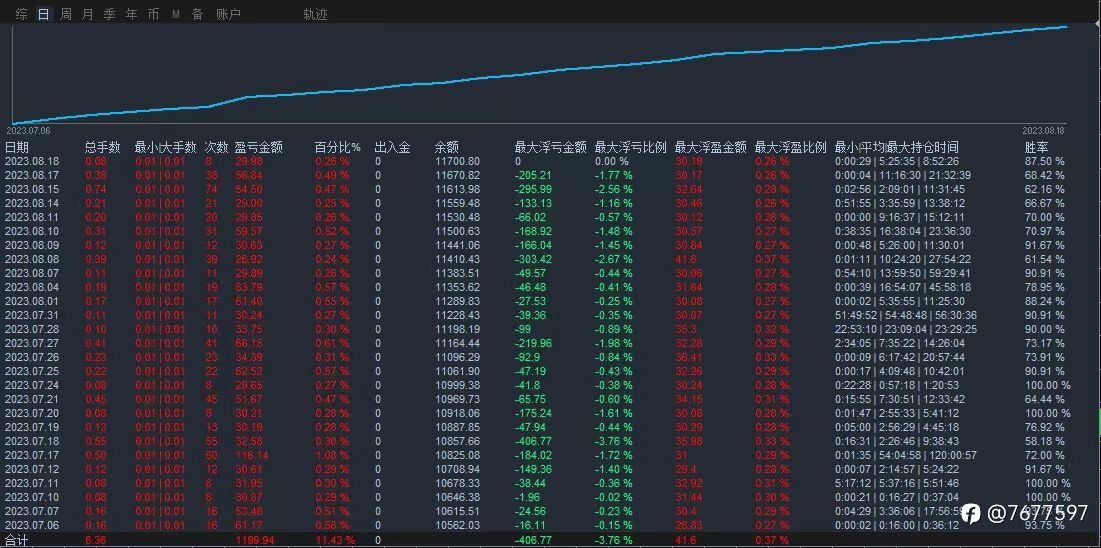Open the 月 monthly tab

[87, 14]
